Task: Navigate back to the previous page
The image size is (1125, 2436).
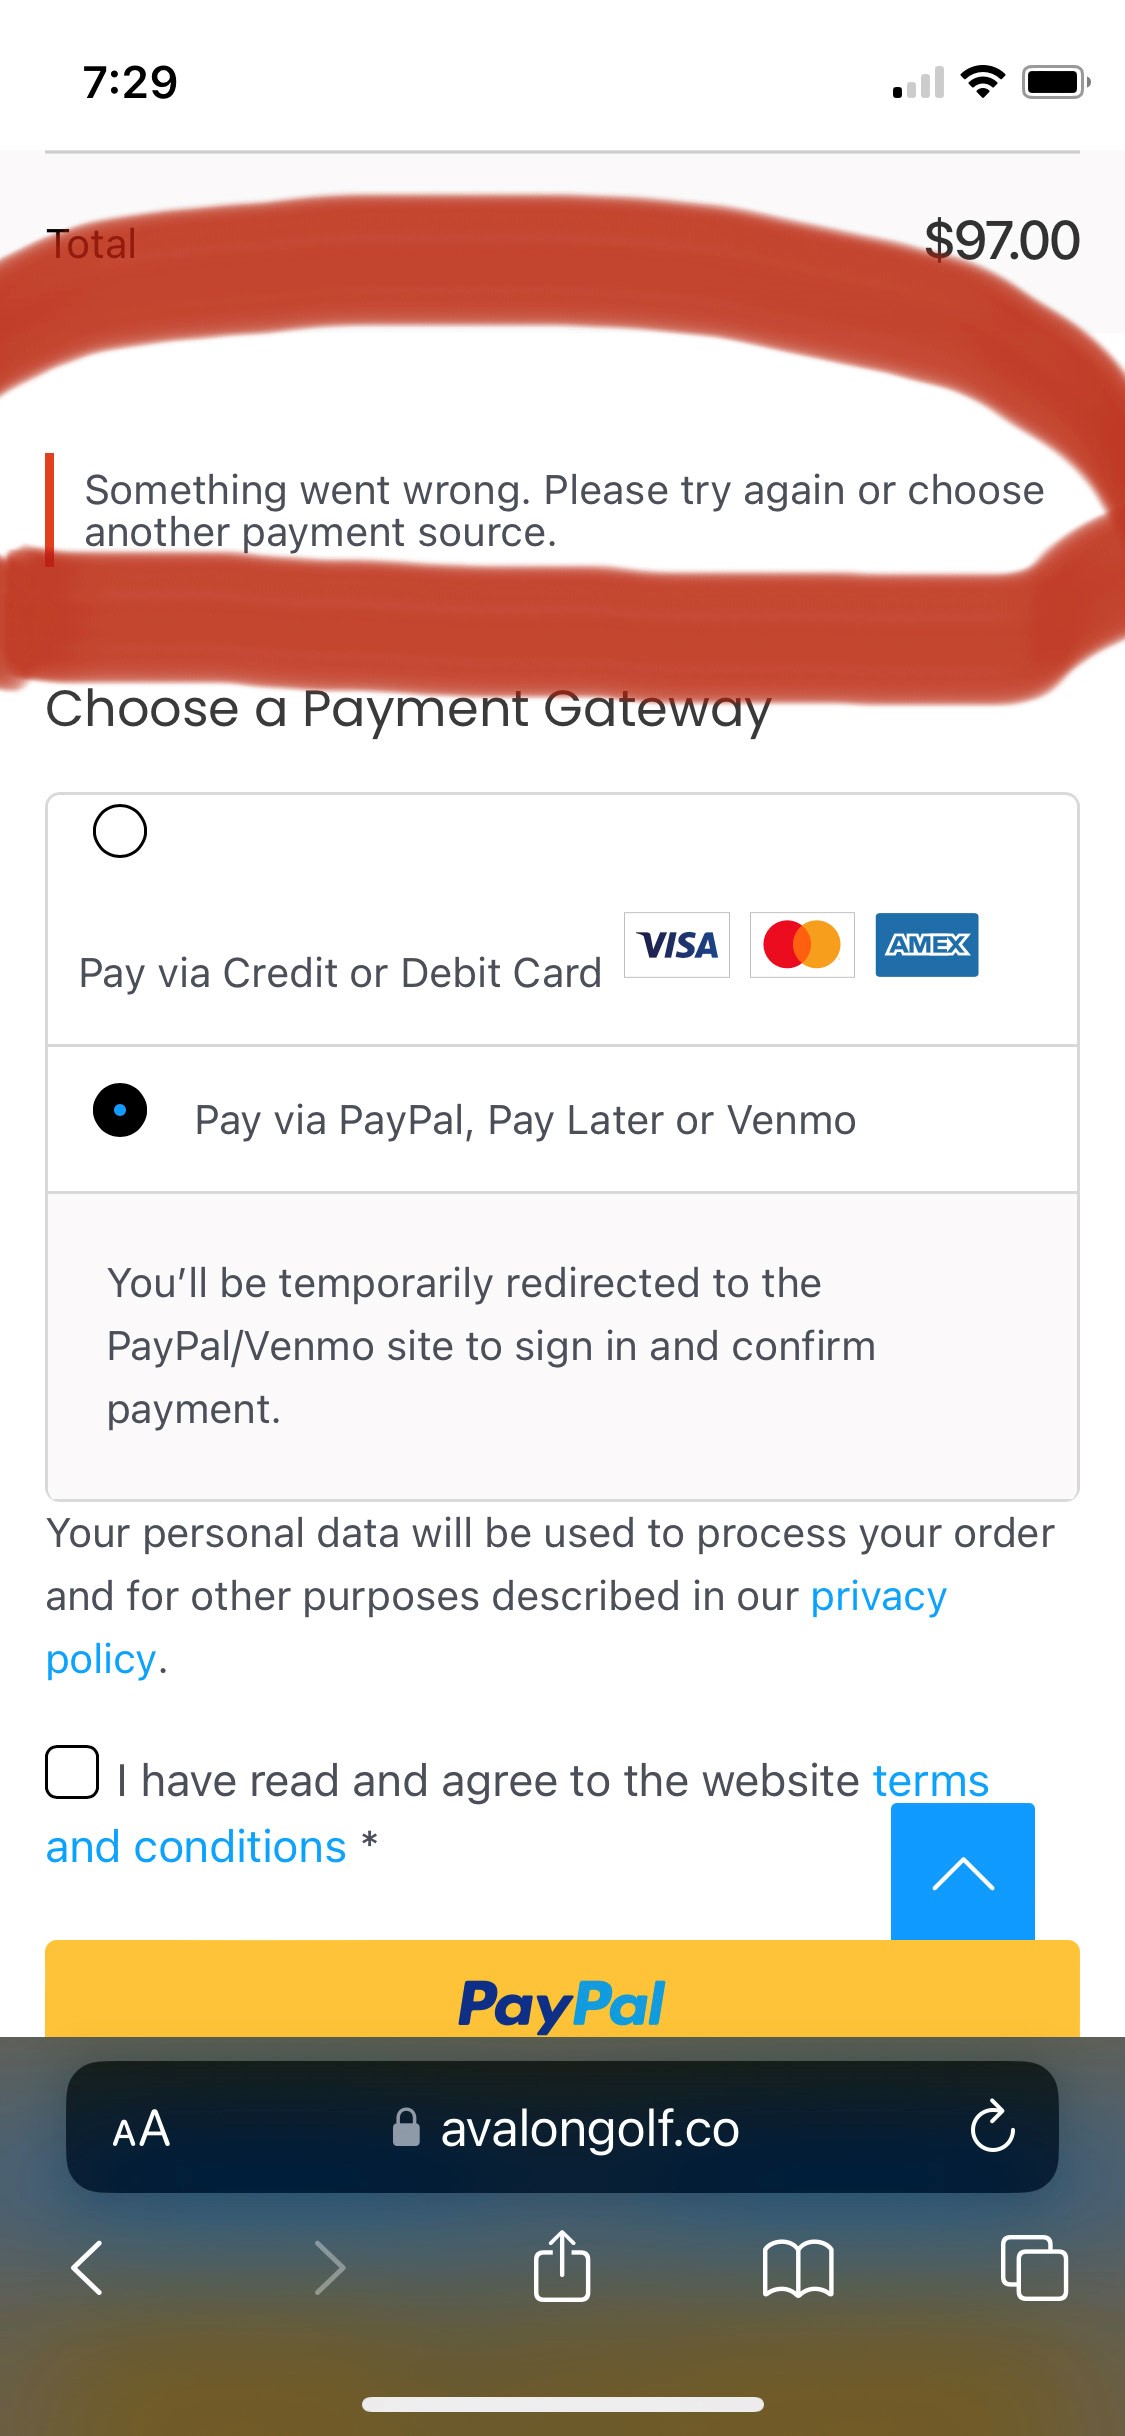Action: pos(86,2268)
